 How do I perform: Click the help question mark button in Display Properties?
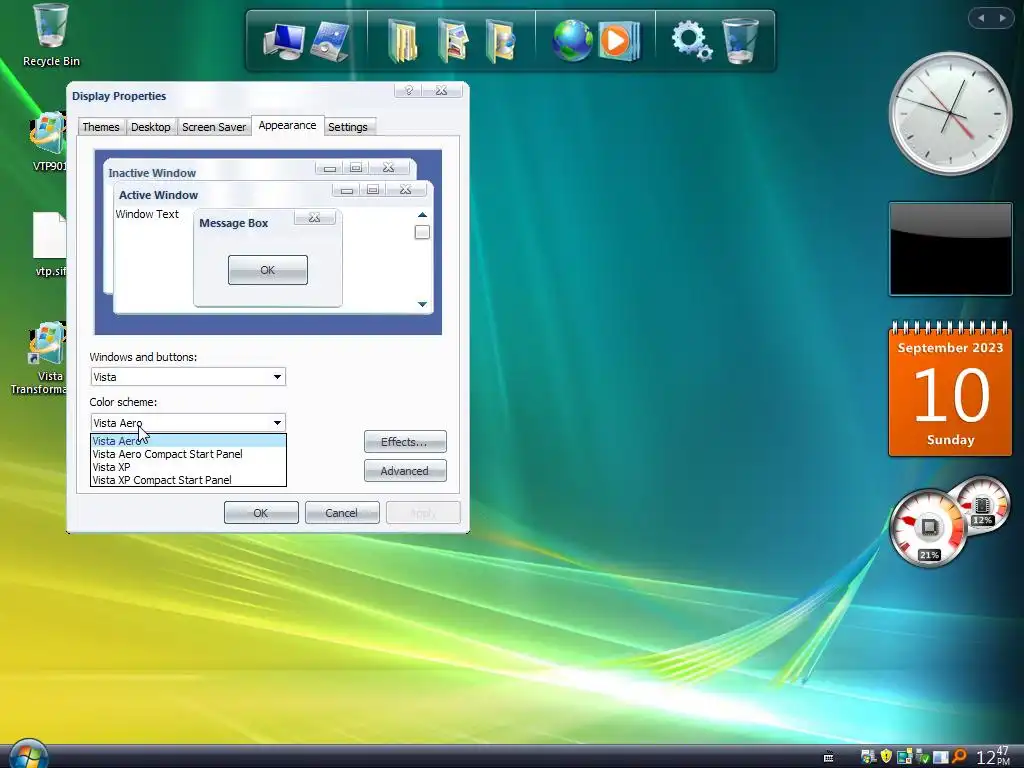coord(409,90)
